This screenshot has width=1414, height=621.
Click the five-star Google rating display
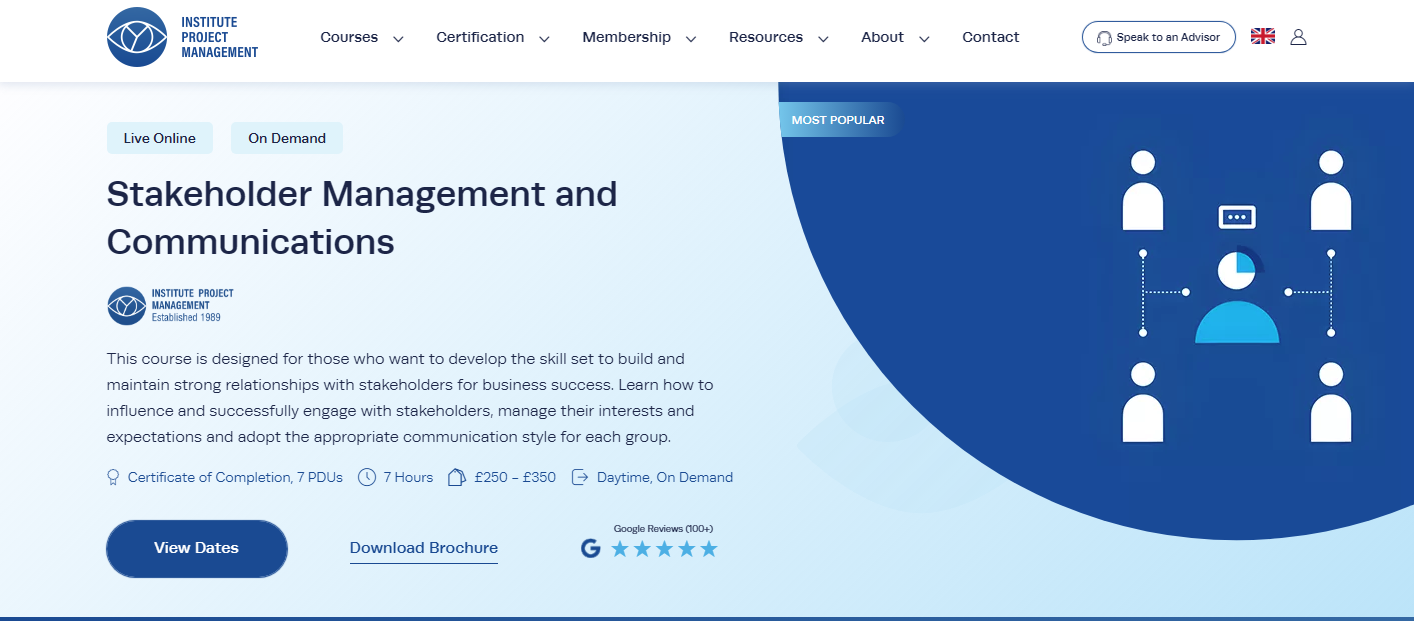(x=663, y=548)
